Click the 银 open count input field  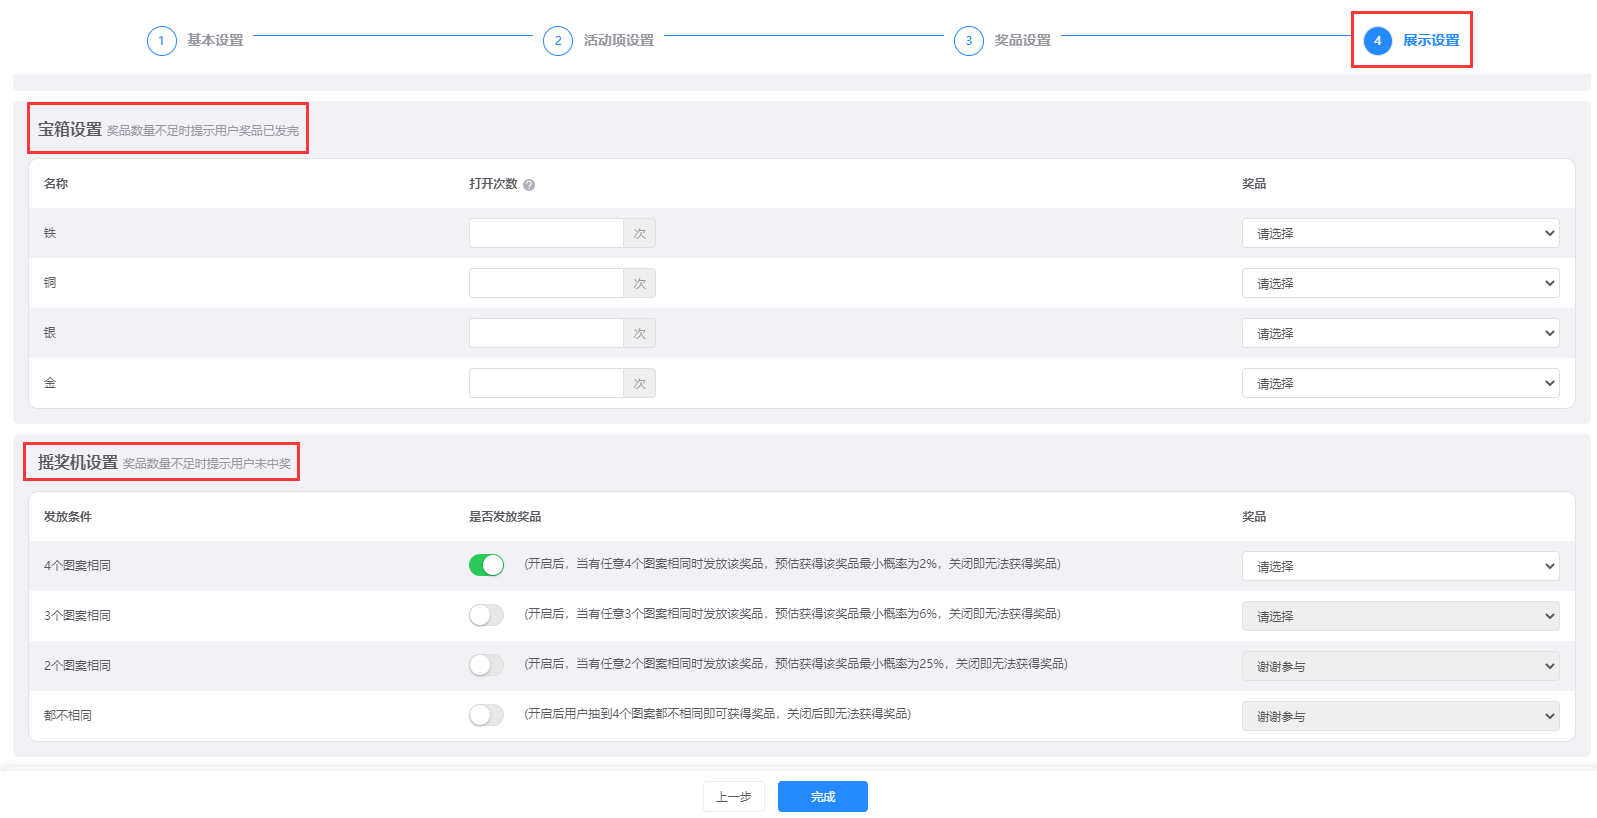546,333
